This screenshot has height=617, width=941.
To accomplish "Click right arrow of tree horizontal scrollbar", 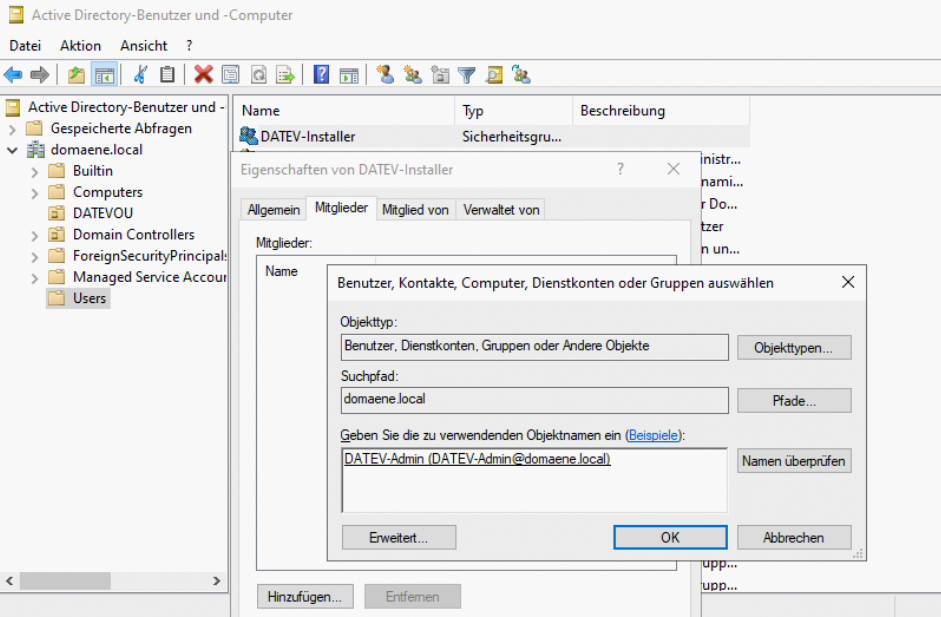I will pyautogui.click(x=218, y=581).
